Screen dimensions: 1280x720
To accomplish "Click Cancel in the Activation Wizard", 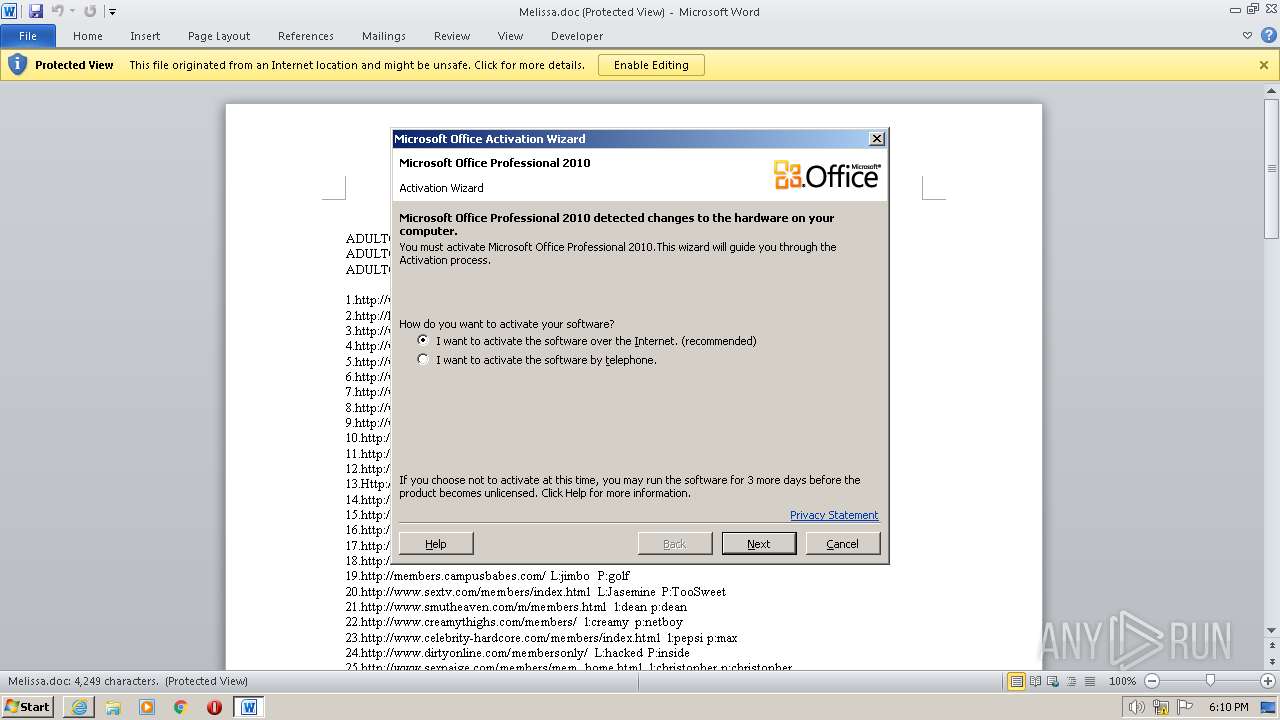I will (x=842, y=543).
